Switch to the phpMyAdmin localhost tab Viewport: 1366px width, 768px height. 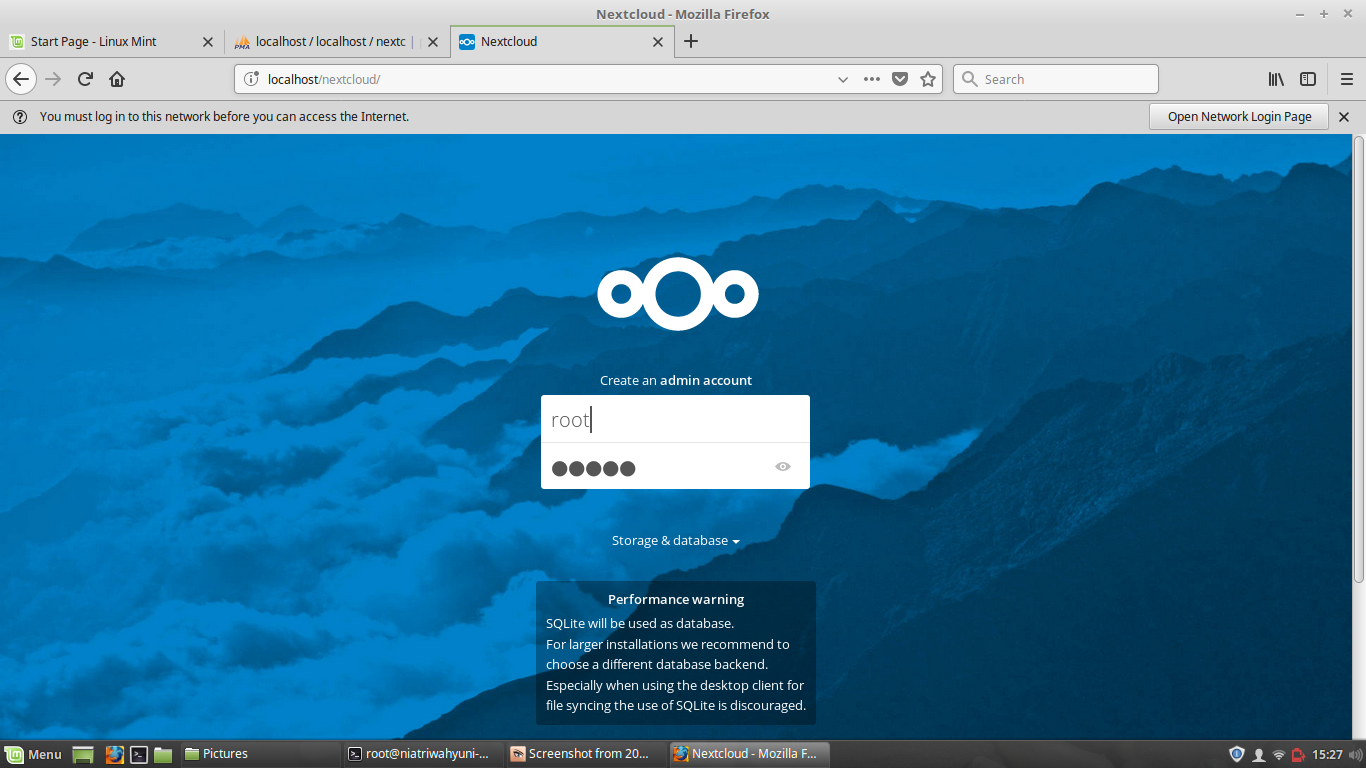point(330,42)
